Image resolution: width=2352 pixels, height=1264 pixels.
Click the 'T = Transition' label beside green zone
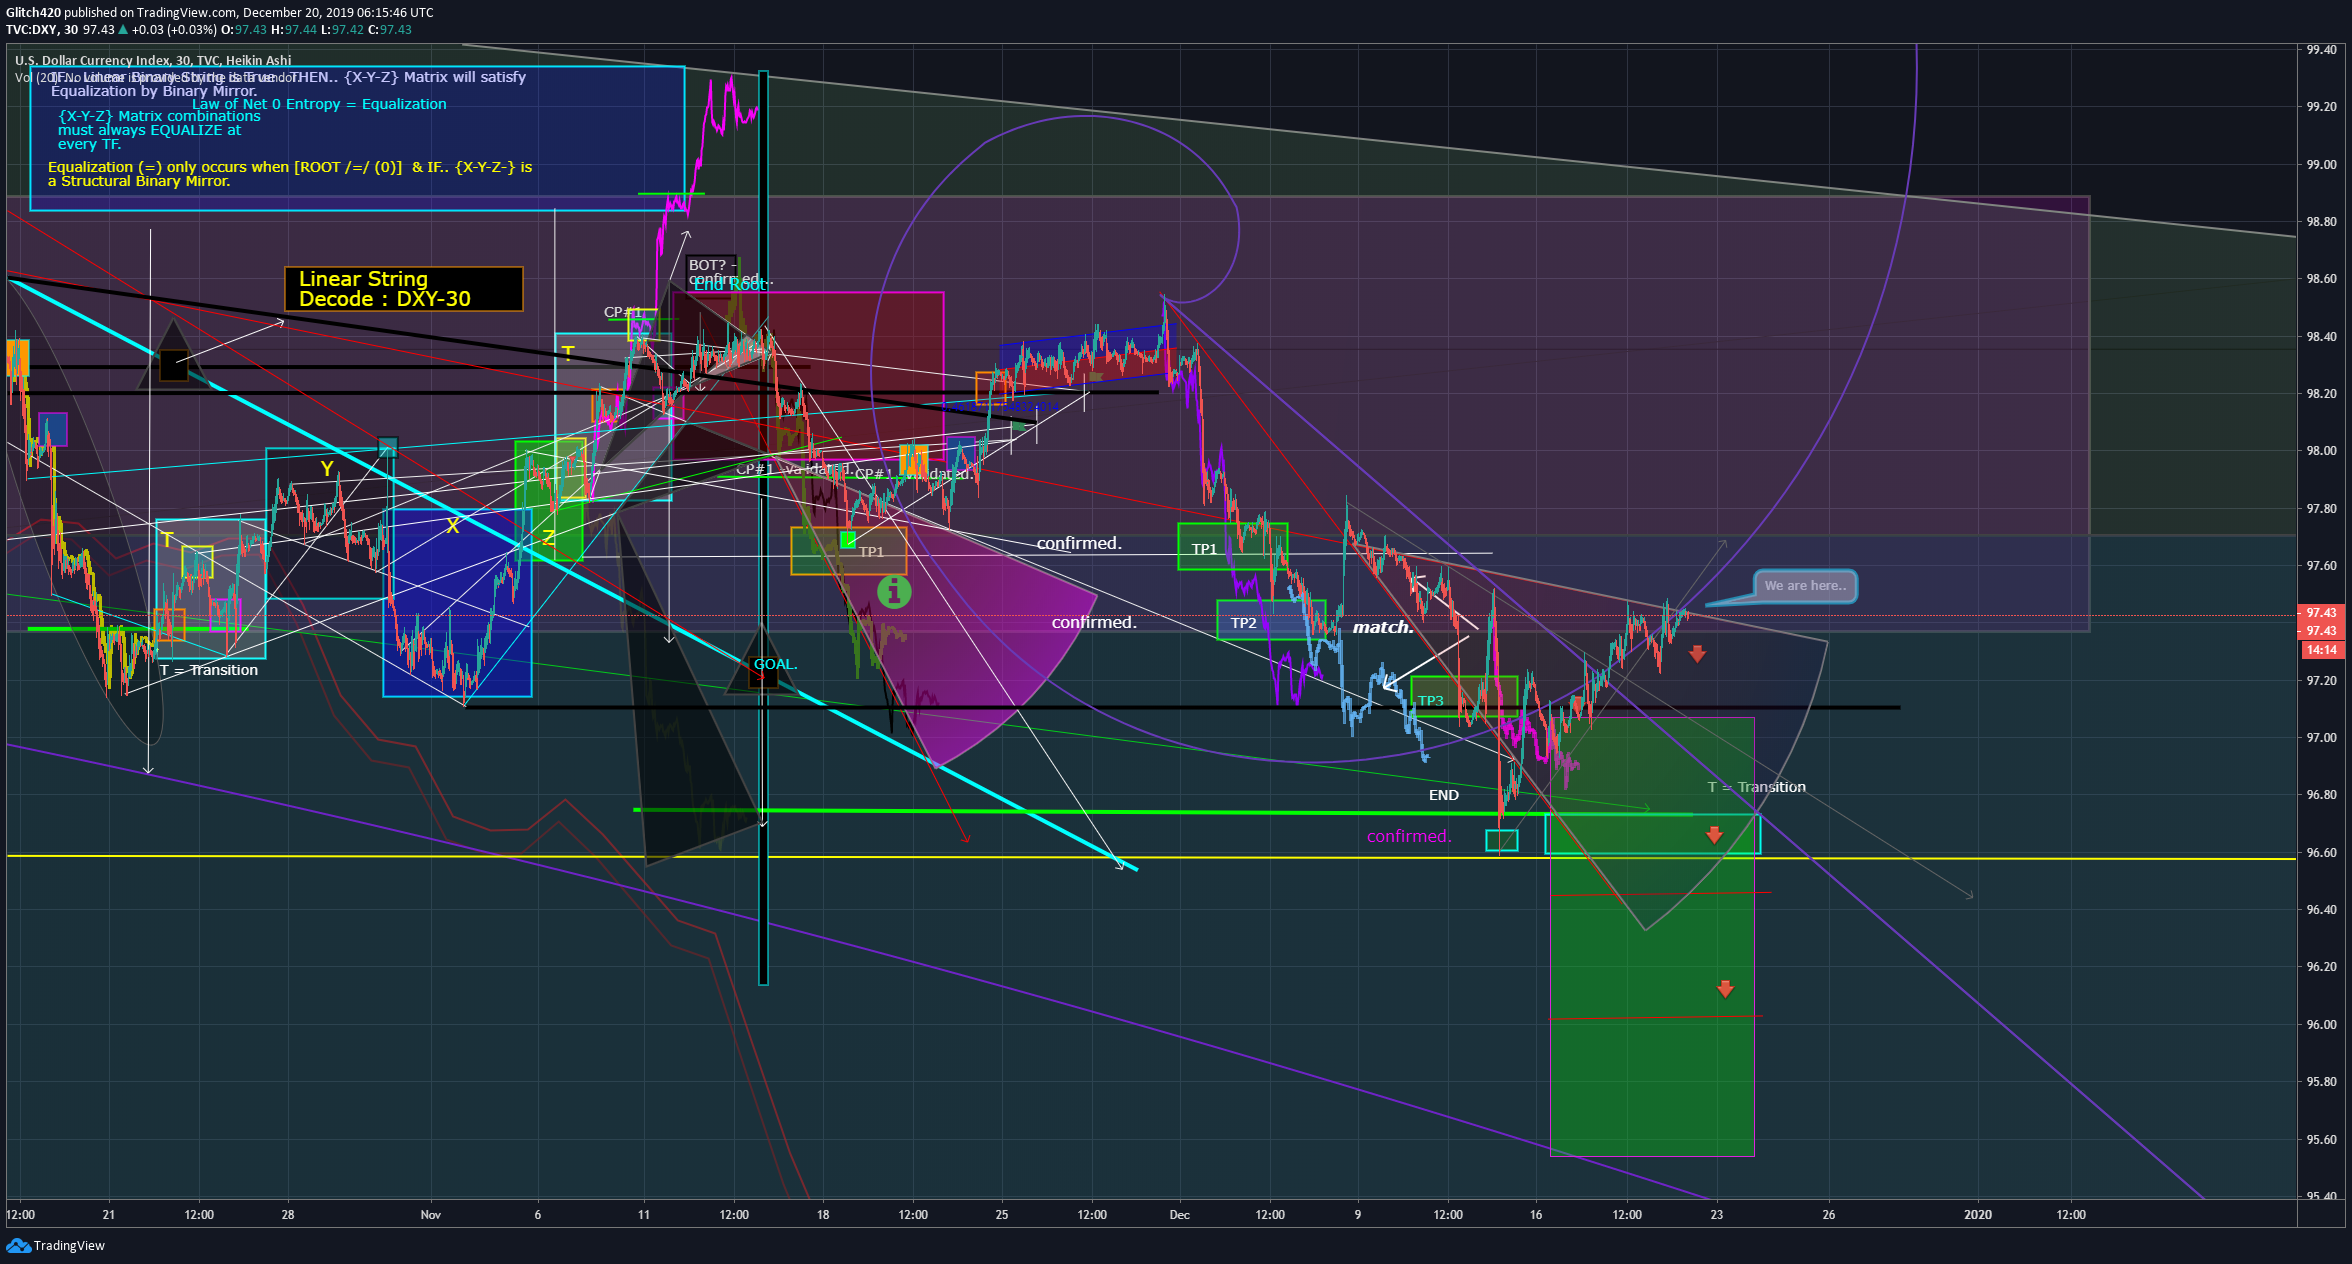click(1756, 787)
